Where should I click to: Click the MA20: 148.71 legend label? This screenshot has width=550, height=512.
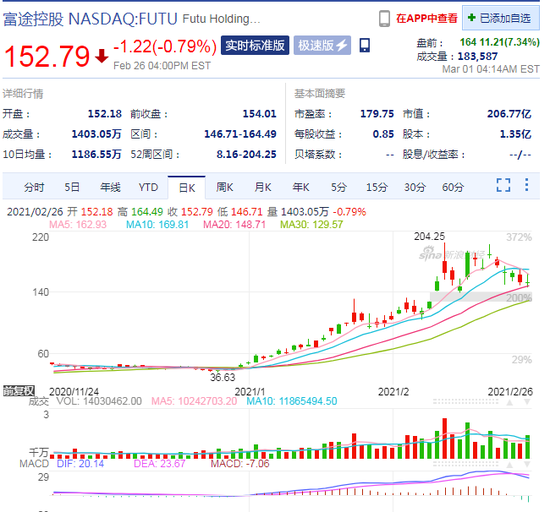[x=234, y=224]
